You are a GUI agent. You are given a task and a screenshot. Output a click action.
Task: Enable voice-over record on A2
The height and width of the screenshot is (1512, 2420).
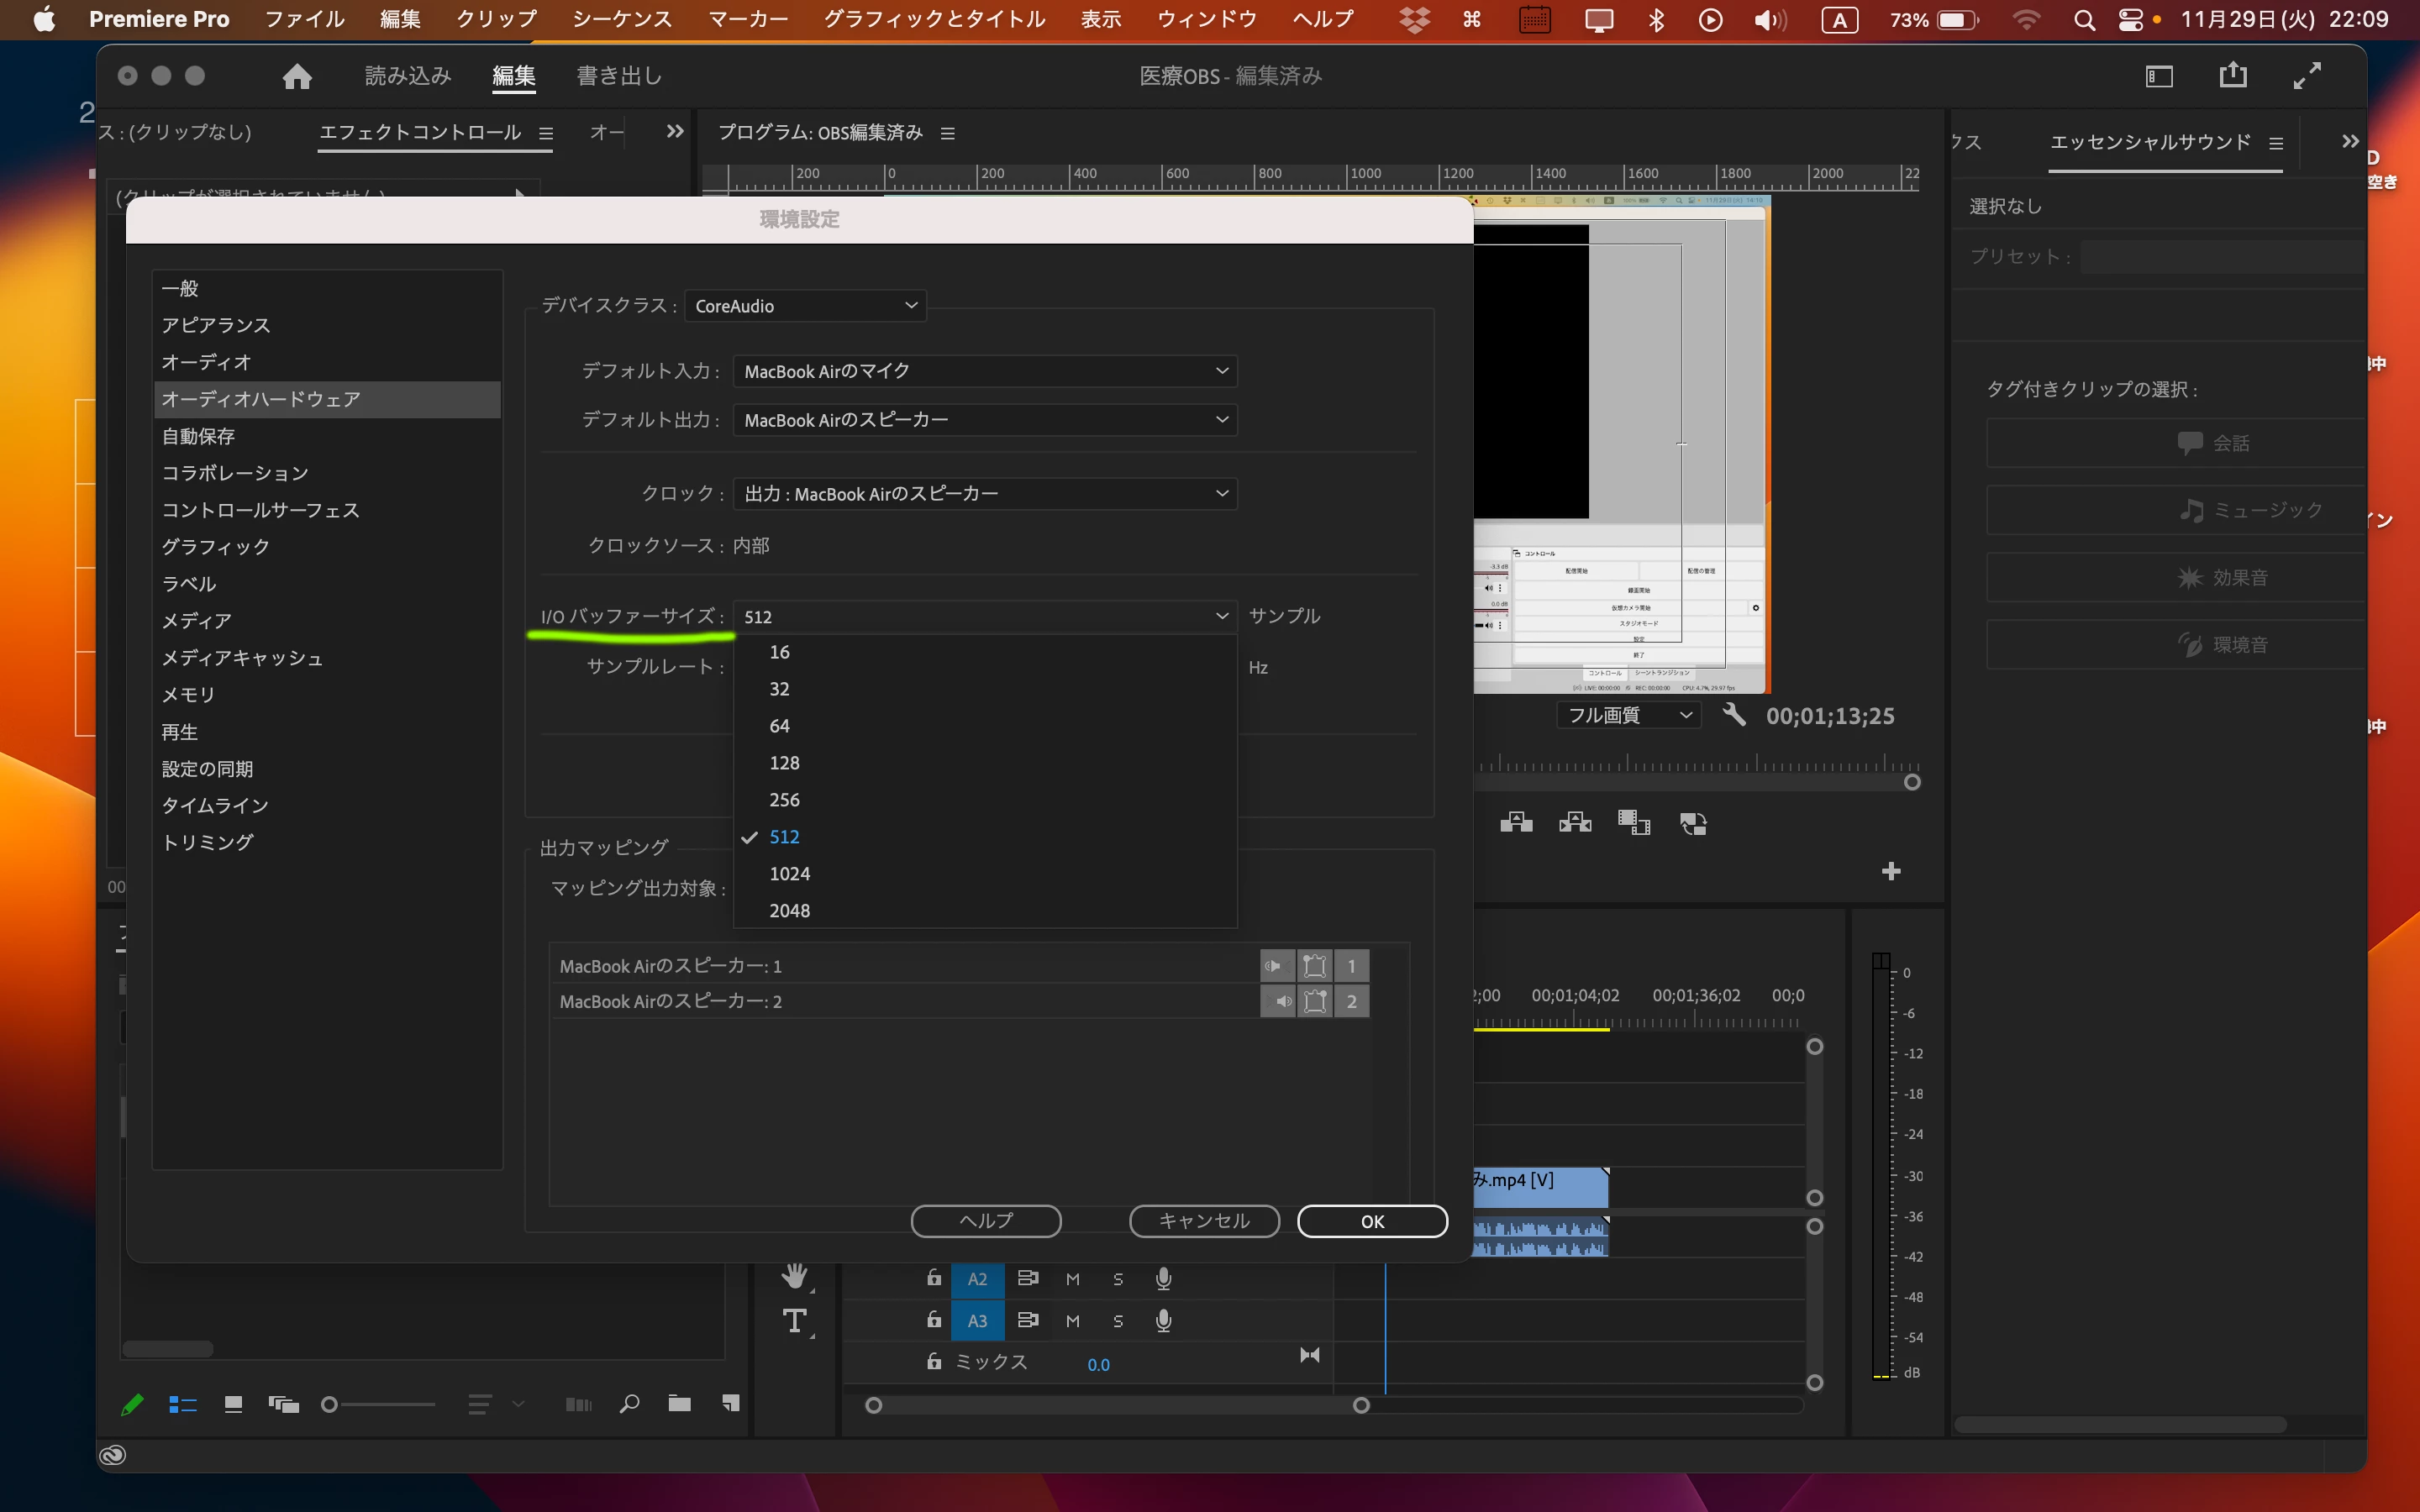coord(1163,1278)
